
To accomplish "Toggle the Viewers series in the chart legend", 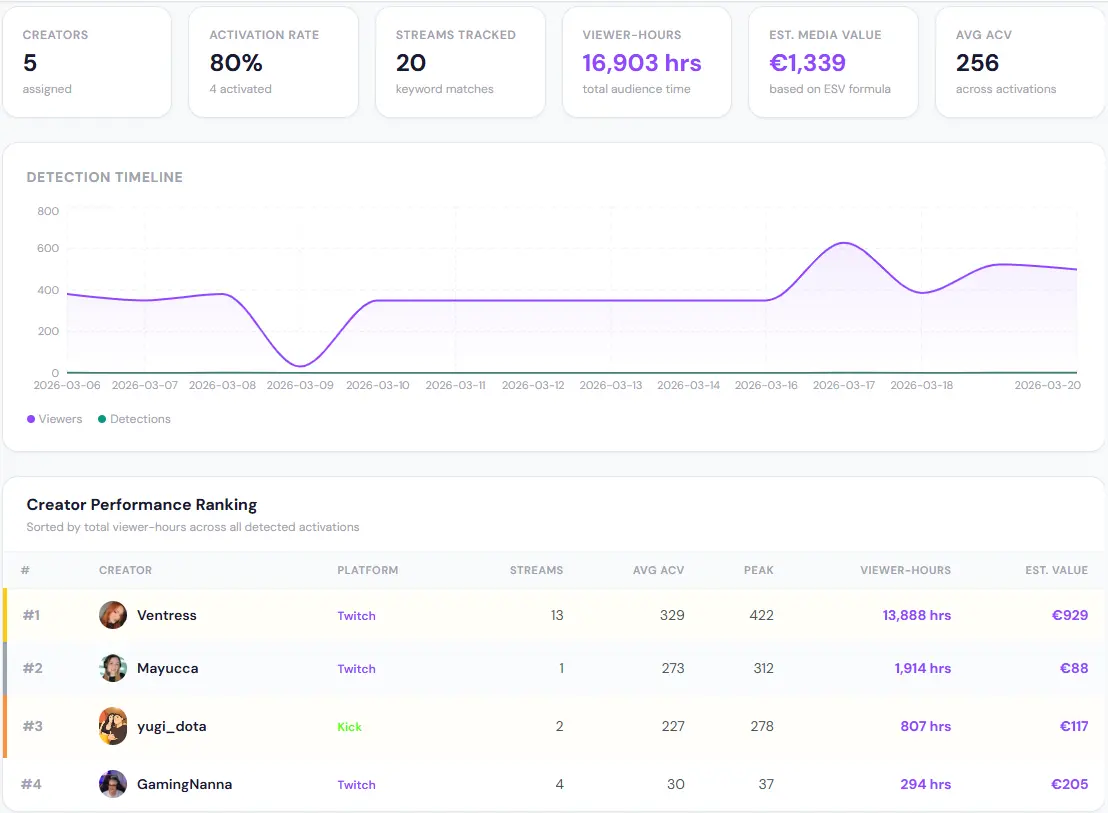I will pyautogui.click(x=54, y=418).
